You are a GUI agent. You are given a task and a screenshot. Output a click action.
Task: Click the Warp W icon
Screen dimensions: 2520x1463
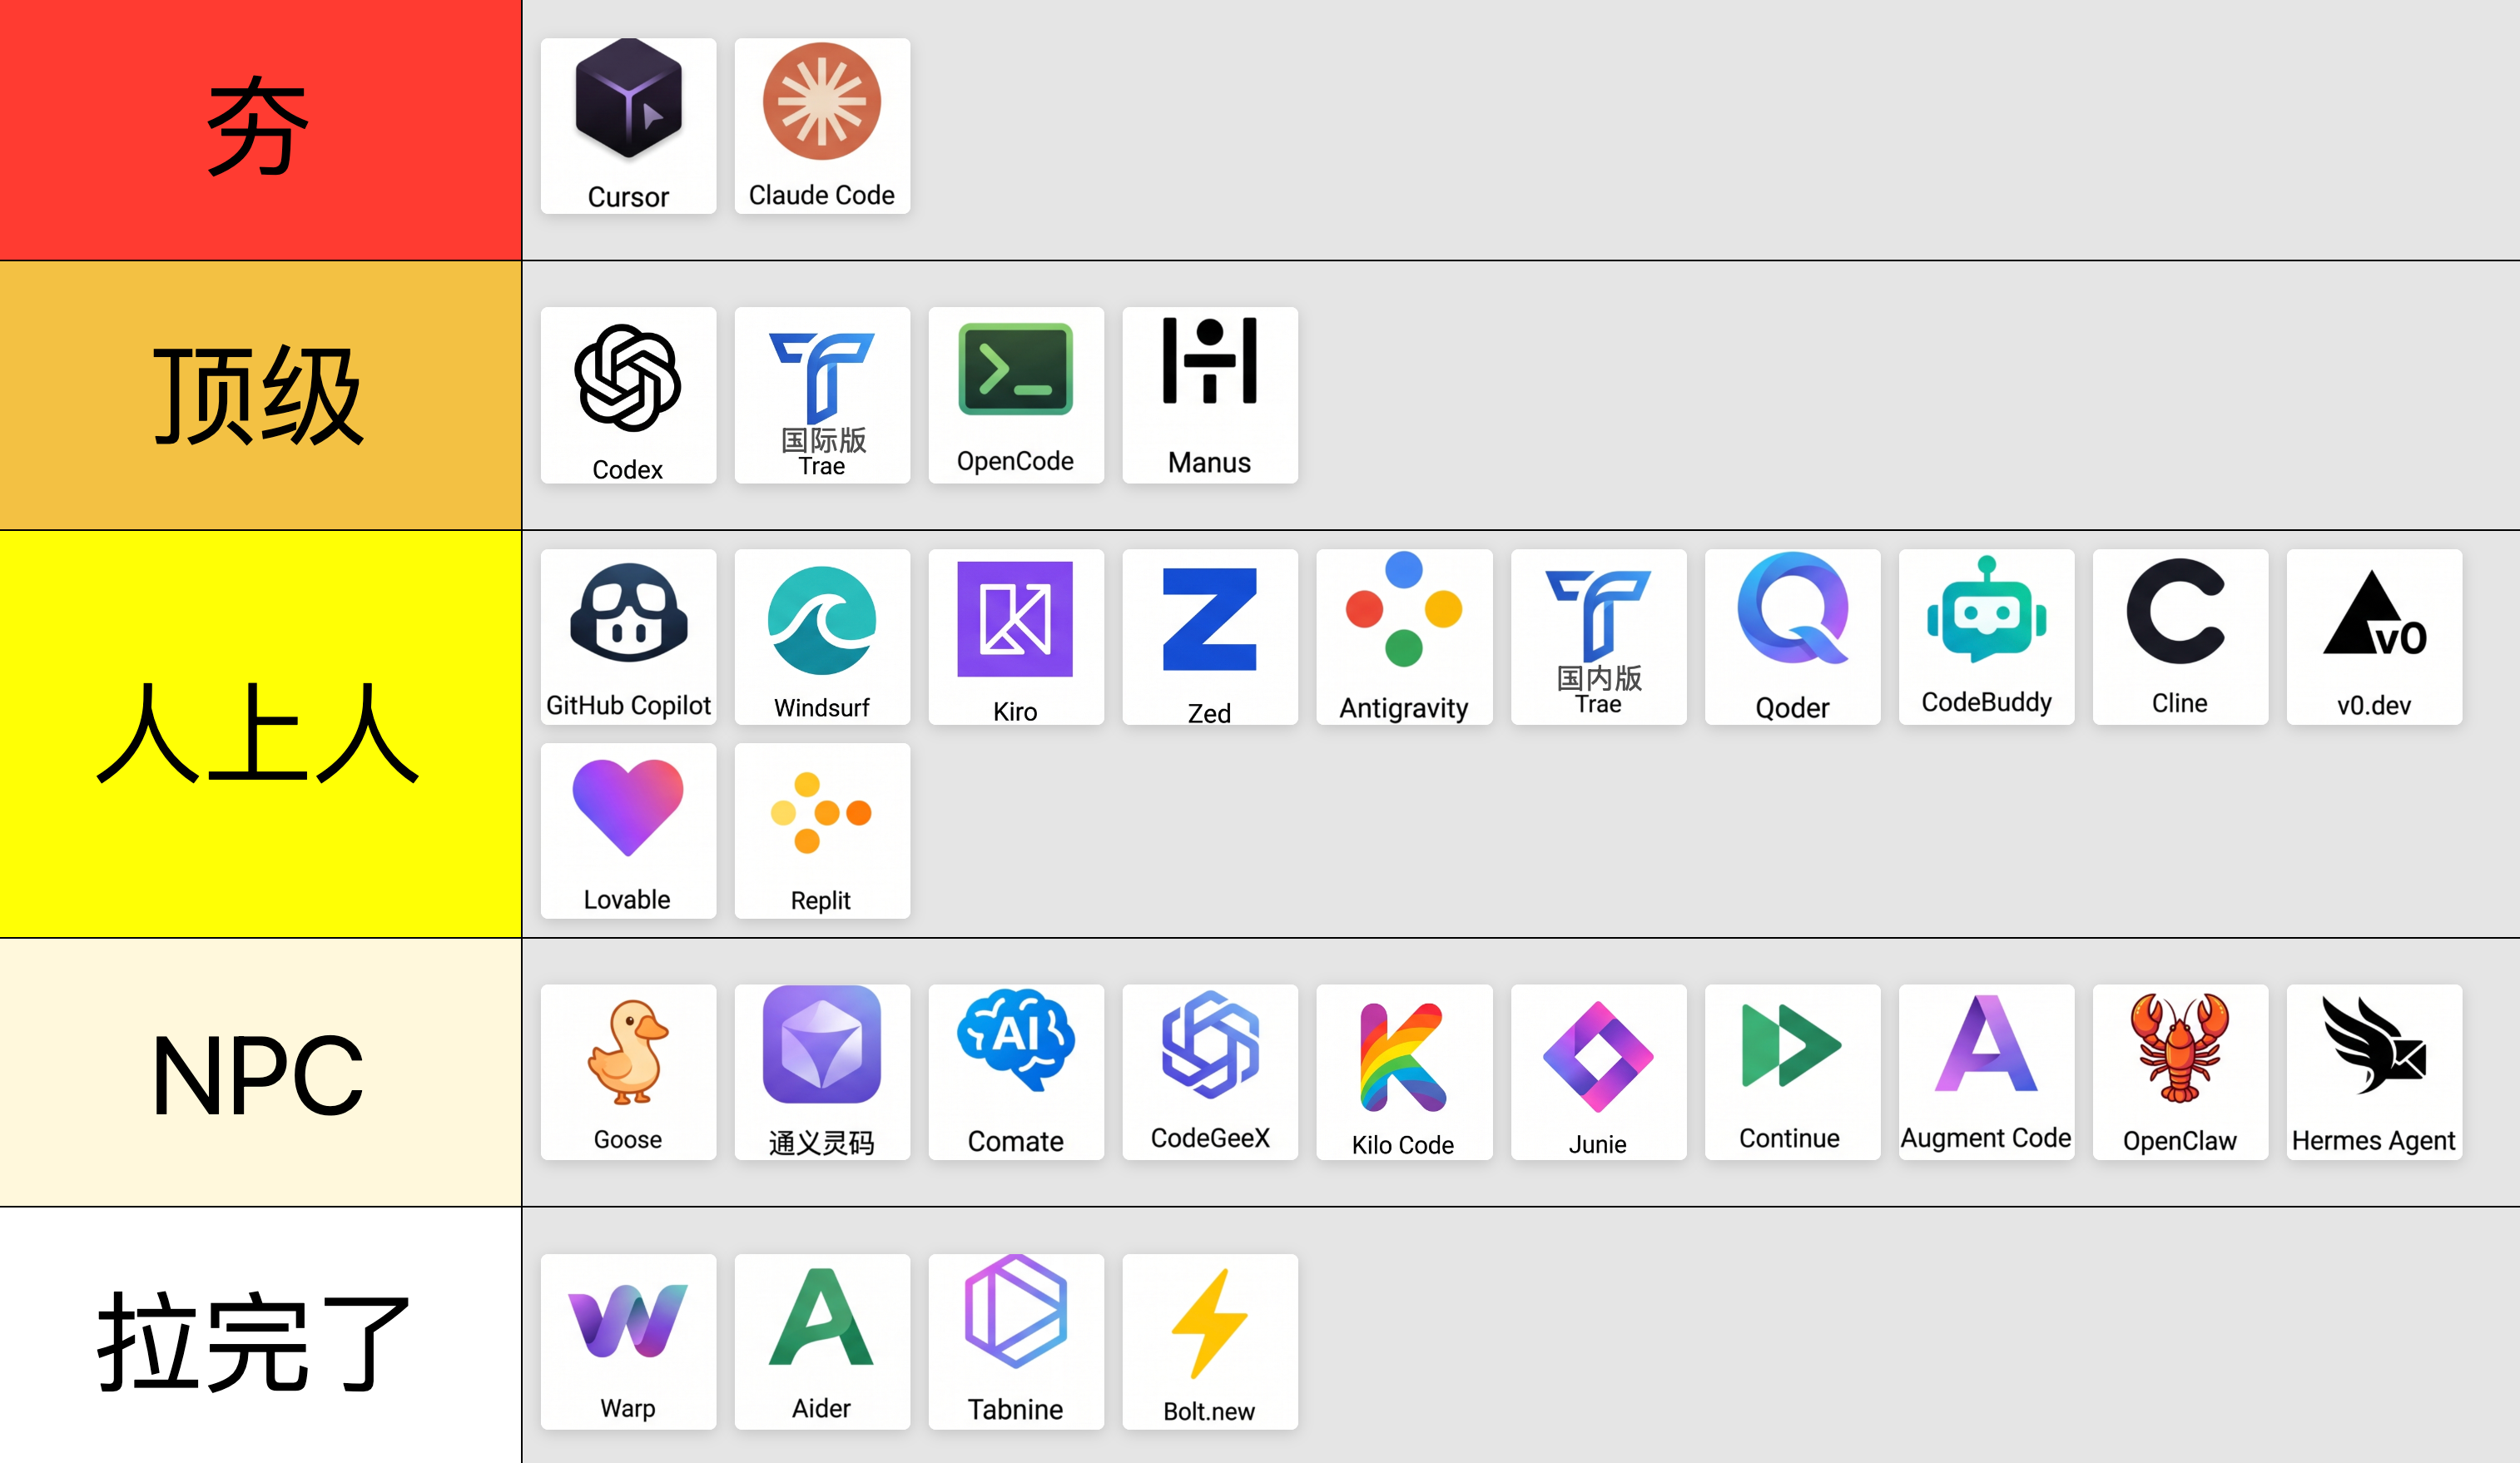(x=628, y=1342)
